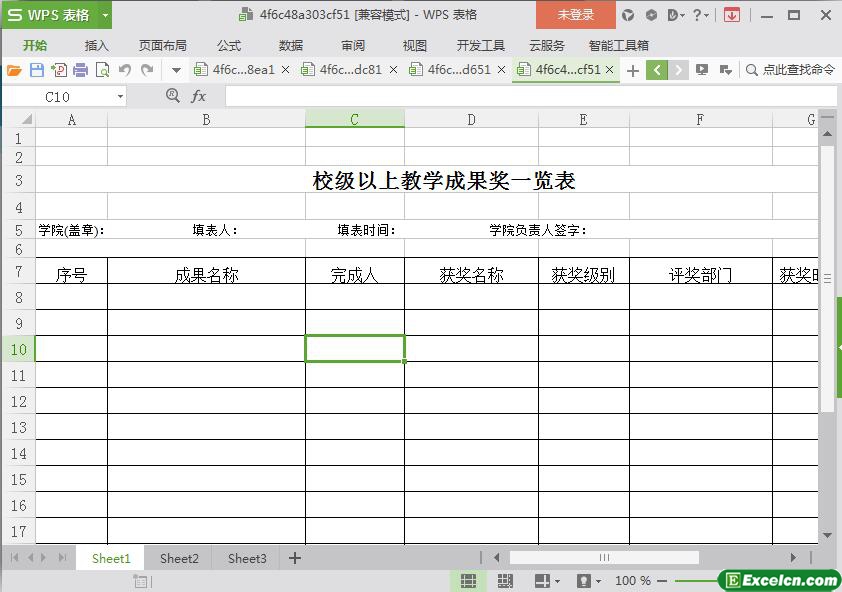Click the 未登录 login button
The height and width of the screenshot is (592, 842).
click(576, 15)
